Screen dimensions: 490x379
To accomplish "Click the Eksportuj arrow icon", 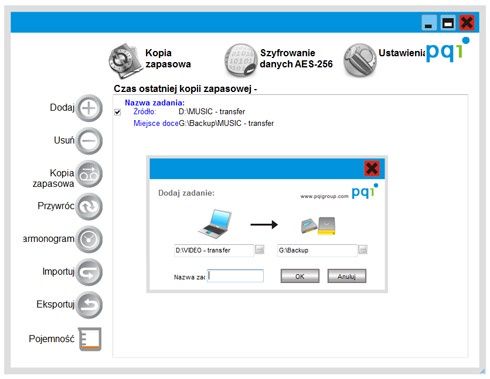I will point(89,305).
